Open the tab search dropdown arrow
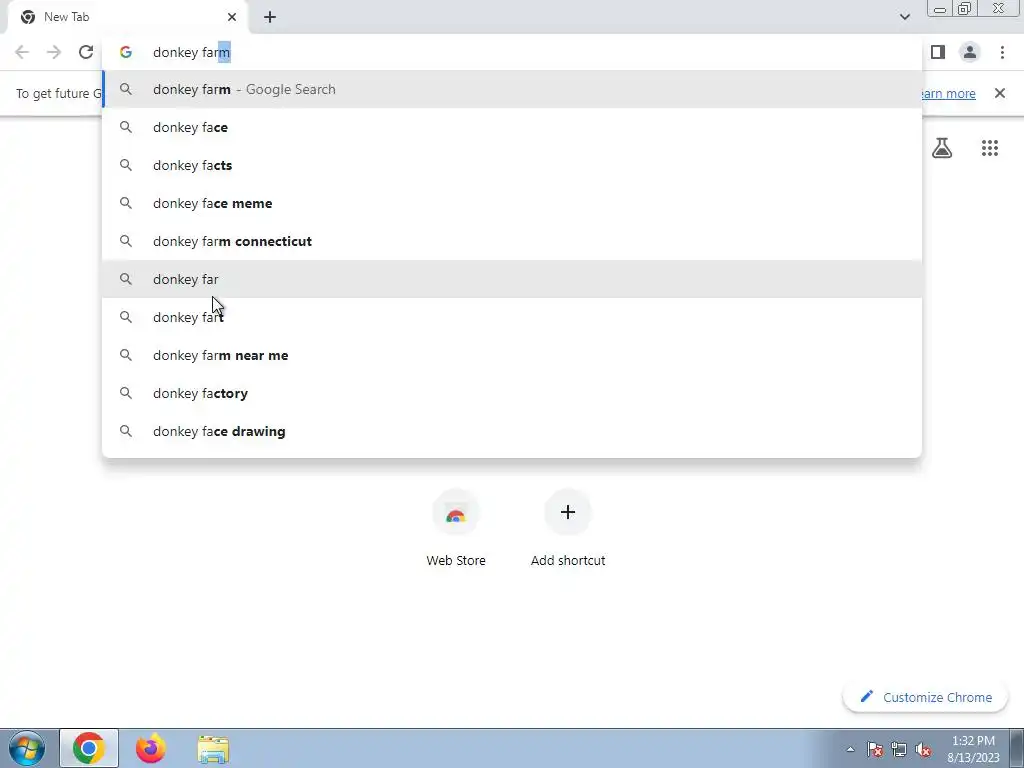Image resolution: width=1024 pixels, height=768 pixels. coord(904,17)
